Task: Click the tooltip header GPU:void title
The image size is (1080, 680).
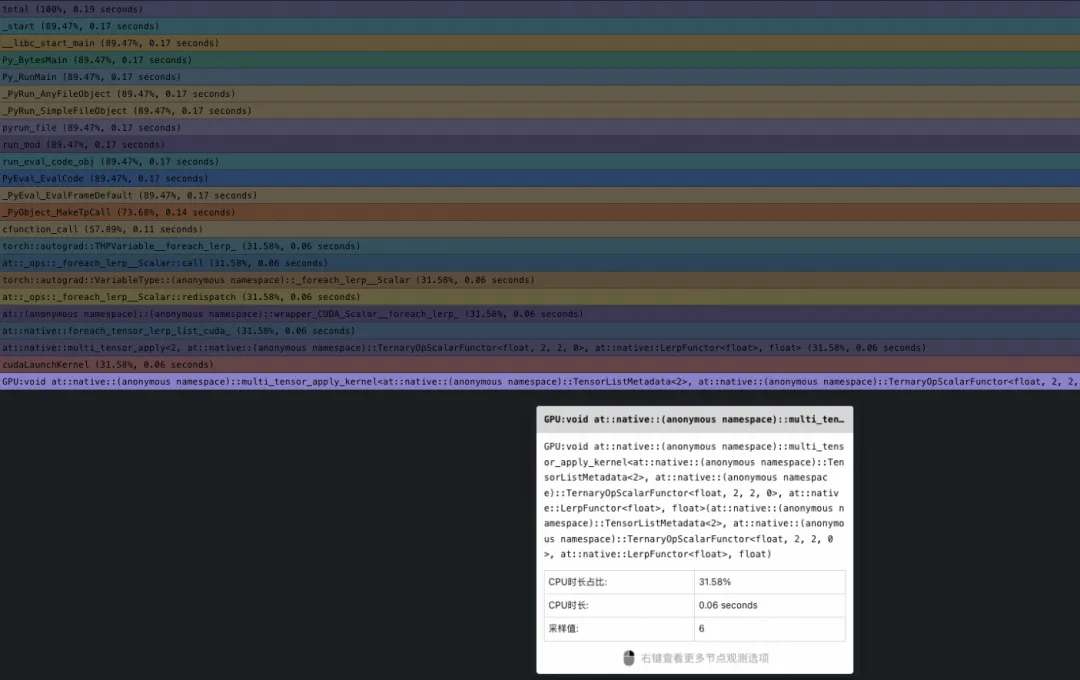Action: tap(694, 419)
